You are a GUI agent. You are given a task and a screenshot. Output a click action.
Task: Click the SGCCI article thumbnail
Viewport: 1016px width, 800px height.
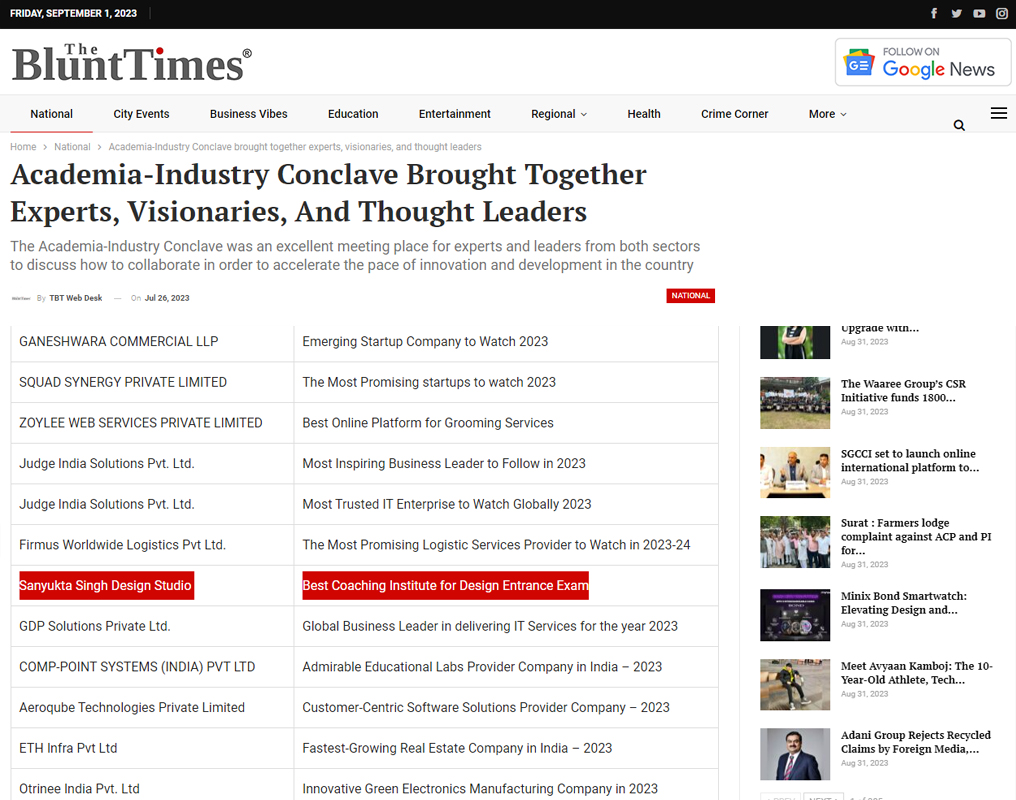pyautogui.click(x=795, y=472)
